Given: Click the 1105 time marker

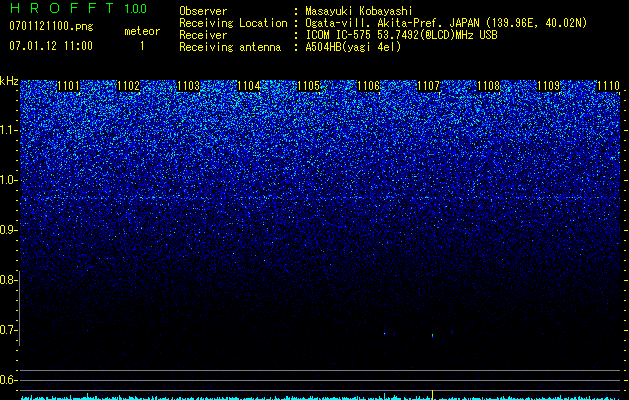Looking at the screenshot, I should coord(308,86).
